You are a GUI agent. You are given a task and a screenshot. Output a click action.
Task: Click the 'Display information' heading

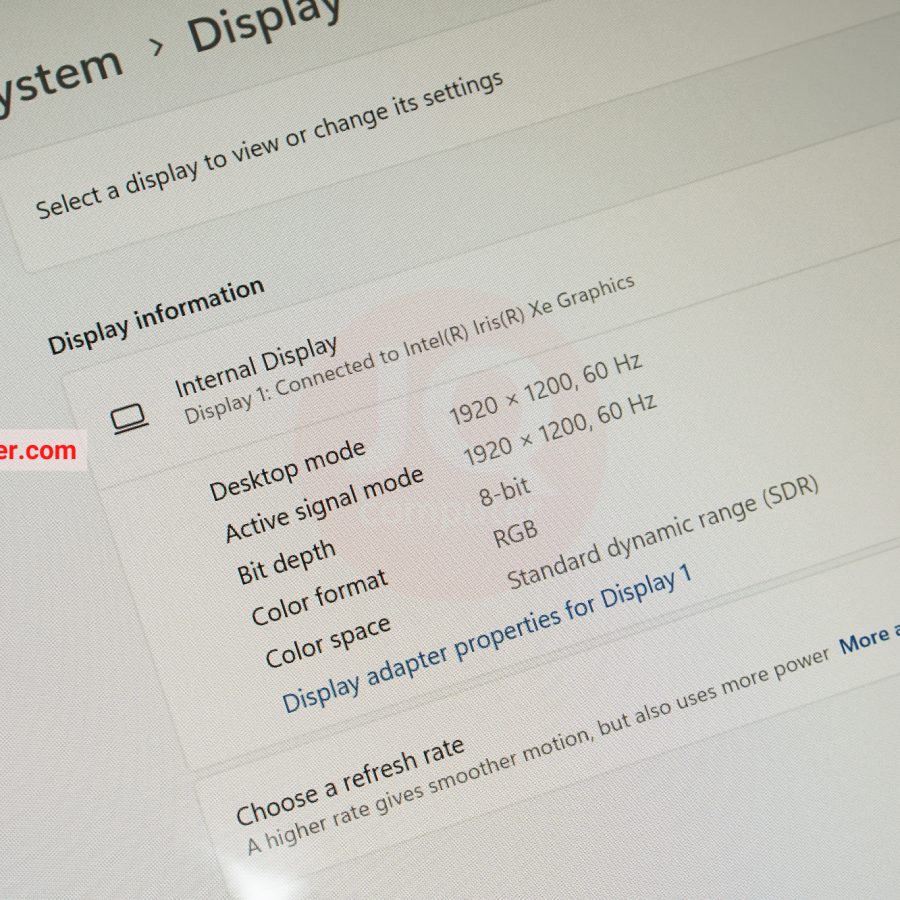click(156, 316)
